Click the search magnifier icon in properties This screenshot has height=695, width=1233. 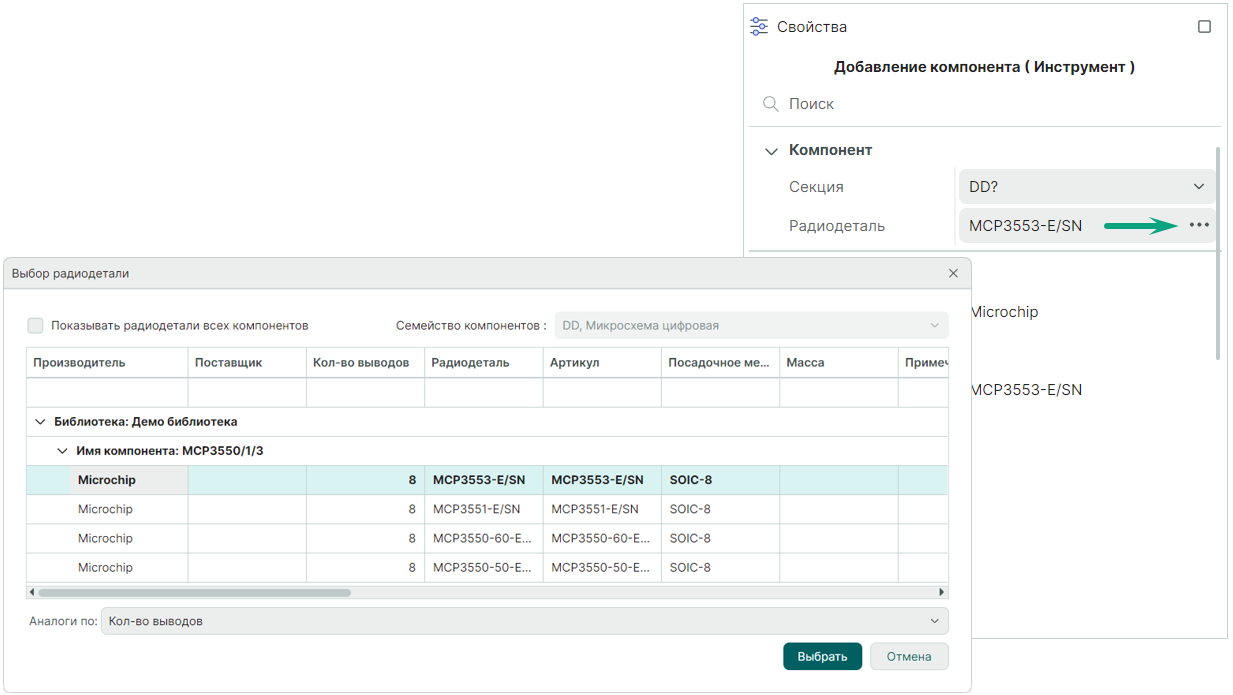coord(770,104)
